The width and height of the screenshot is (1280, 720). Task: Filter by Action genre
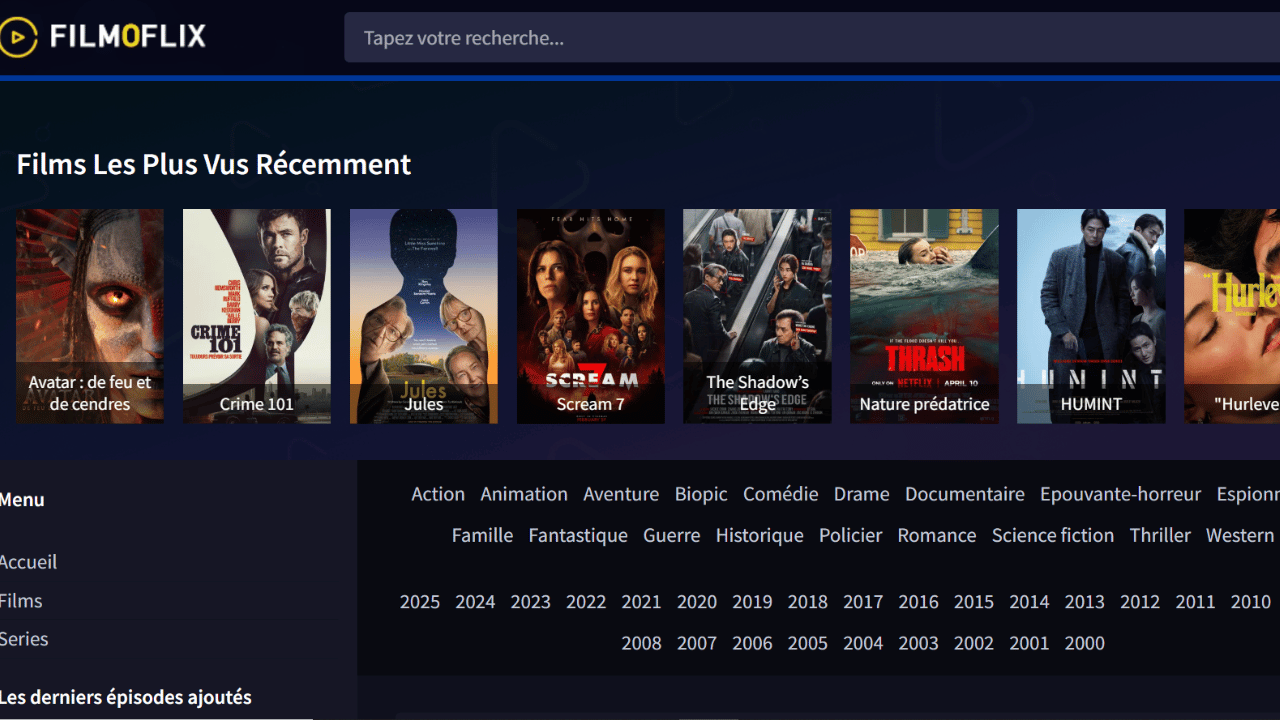pos(438,494)
